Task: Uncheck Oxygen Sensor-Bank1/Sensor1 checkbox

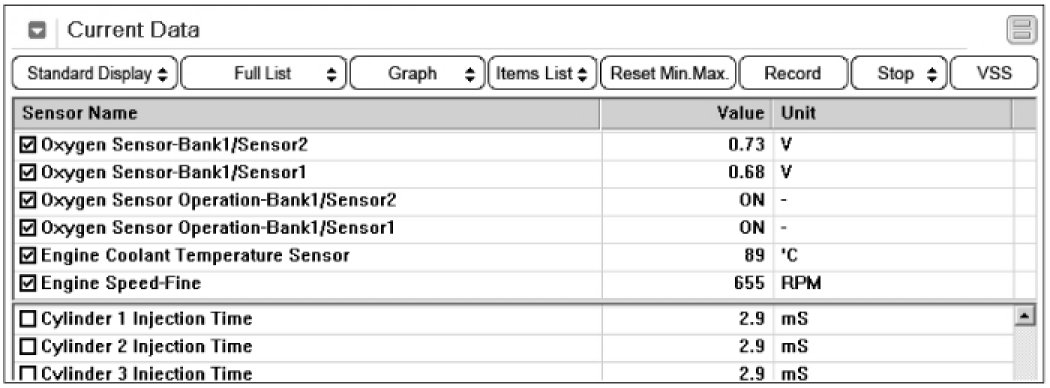Action: [28, 172]
